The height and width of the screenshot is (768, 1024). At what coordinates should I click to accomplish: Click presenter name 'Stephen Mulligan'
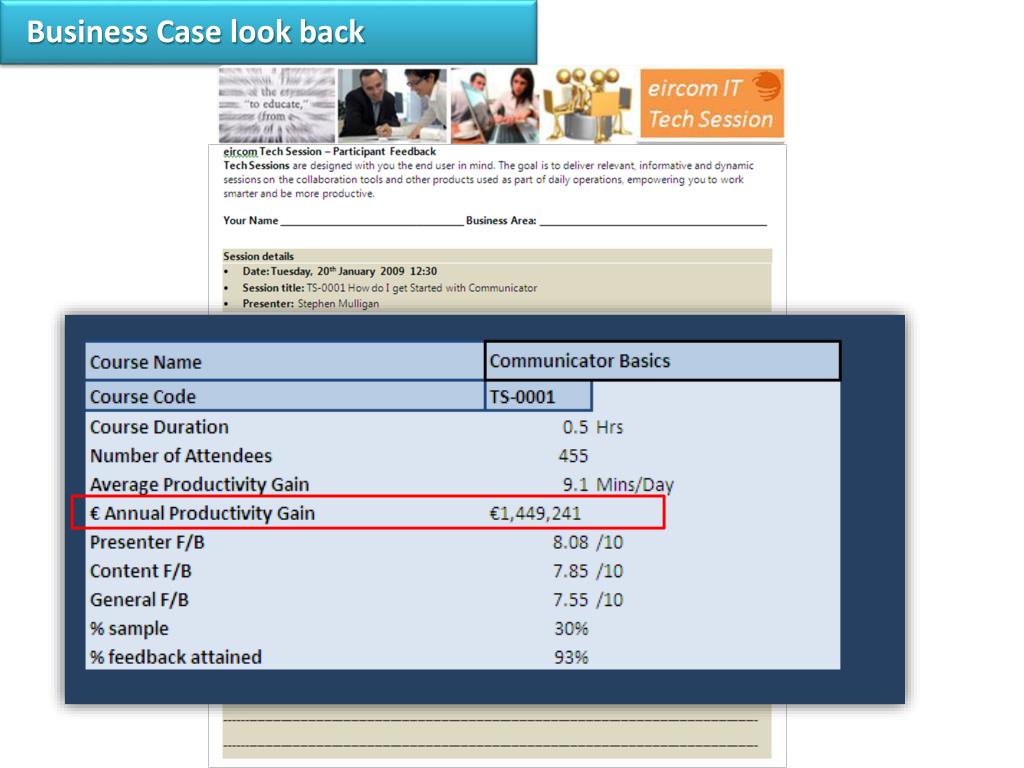click(x=338, y=304)
